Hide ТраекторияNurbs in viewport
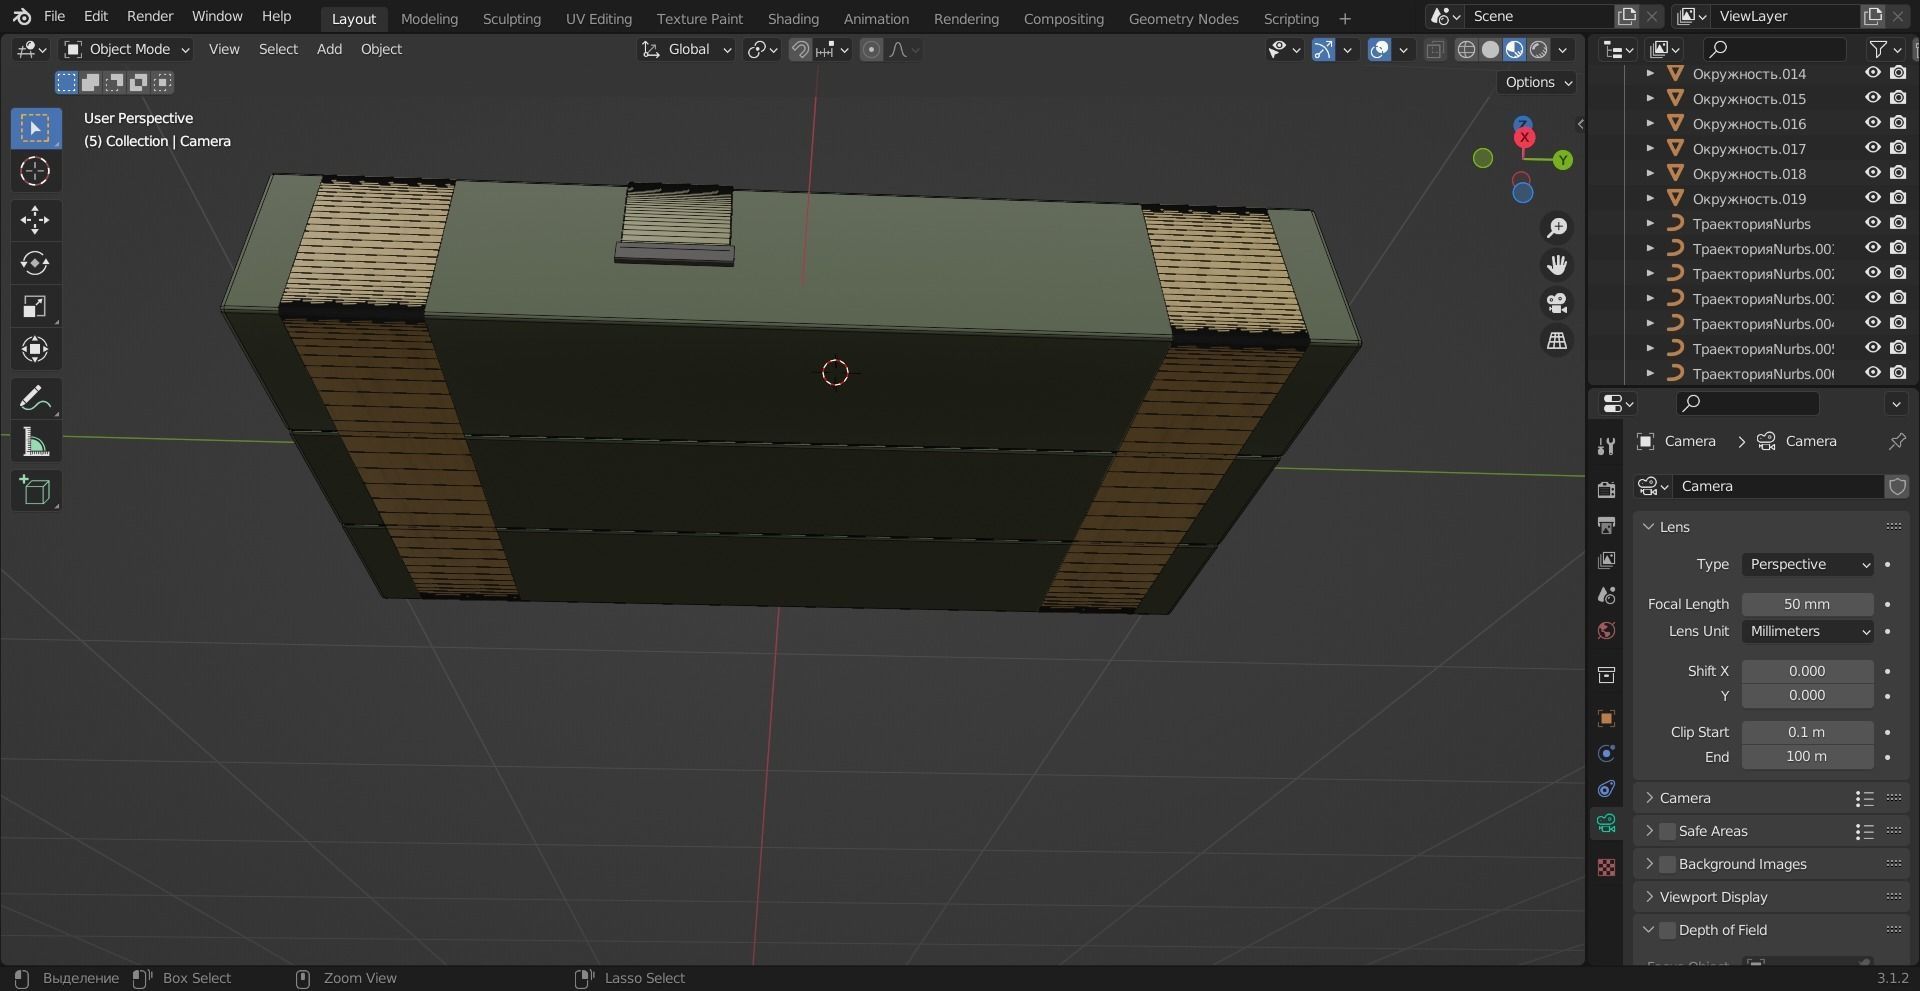Viewport: 1920px width, 991px height. [x=1873, y=223]
